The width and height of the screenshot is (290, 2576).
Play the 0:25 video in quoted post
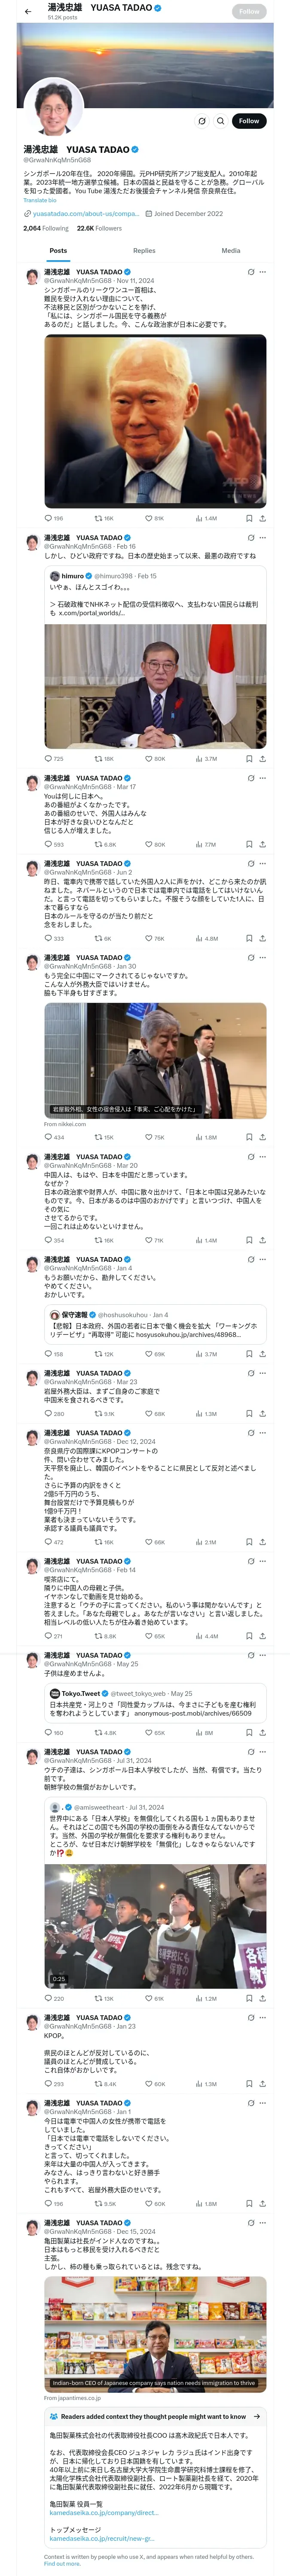point(155,1925)
